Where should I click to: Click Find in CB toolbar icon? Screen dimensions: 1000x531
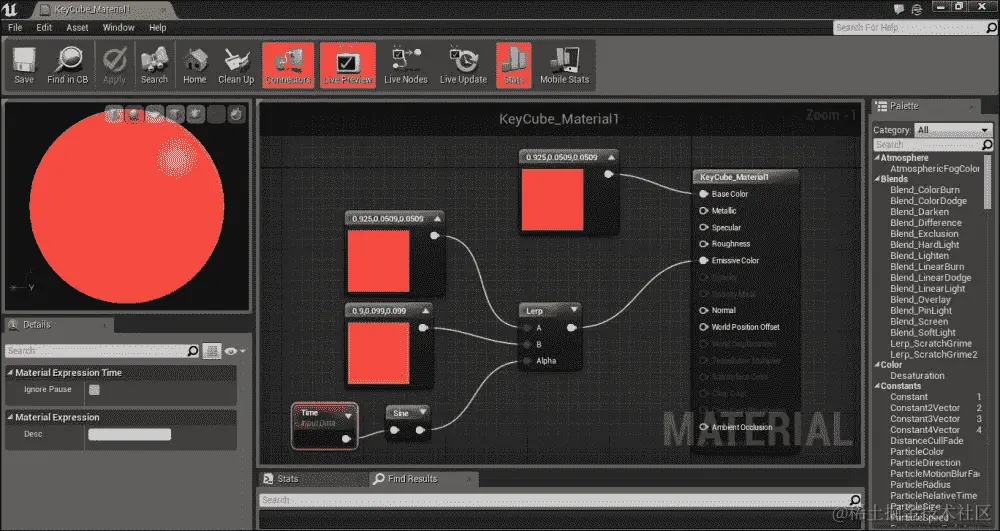pyautogui.click(x=67, y=65)
